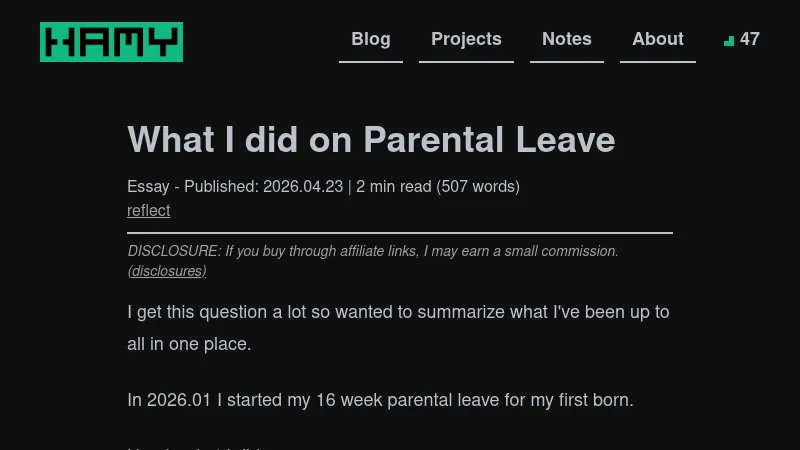The width and height of the screenshot is (800, 450).
Task: Click the italic DISCLOSURE affiliate notice text
Action: click(x=373, y=251)
